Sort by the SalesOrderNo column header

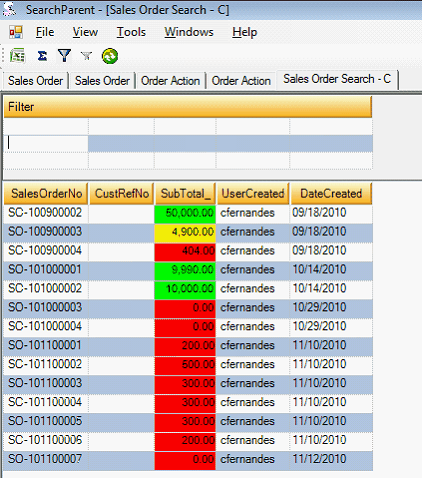coord(46,193)
